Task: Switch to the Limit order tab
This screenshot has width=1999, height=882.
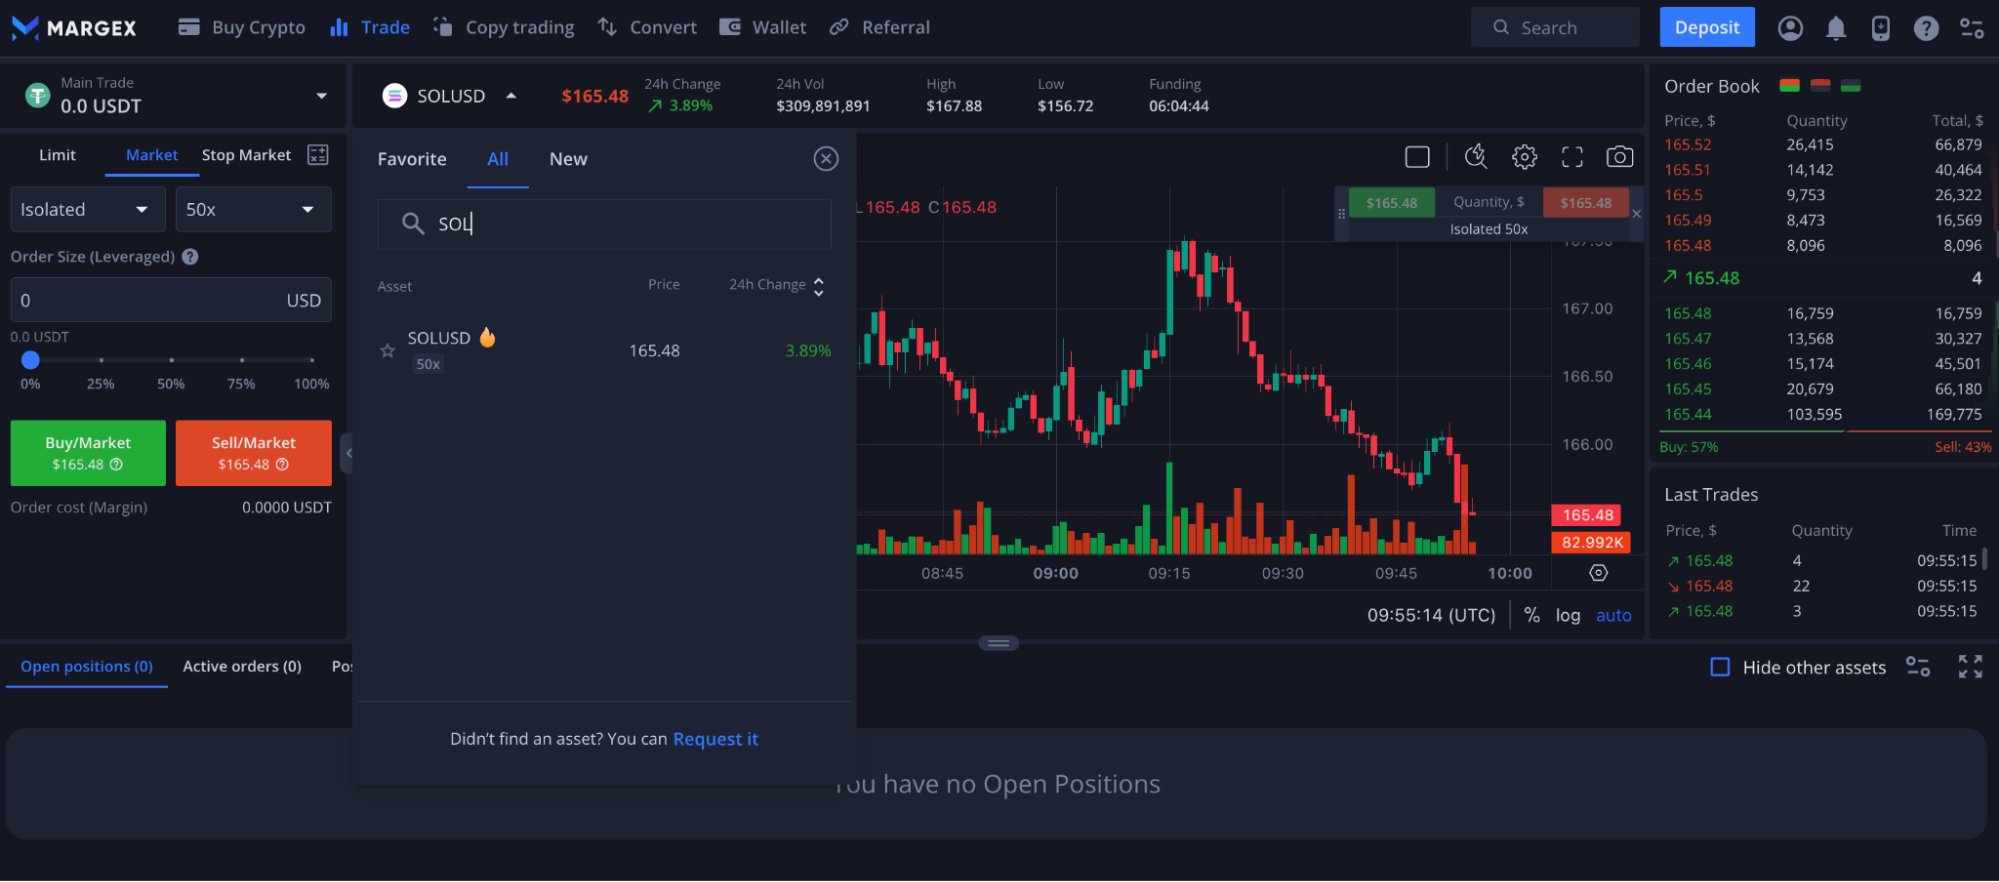Action: tap(57, 155)
